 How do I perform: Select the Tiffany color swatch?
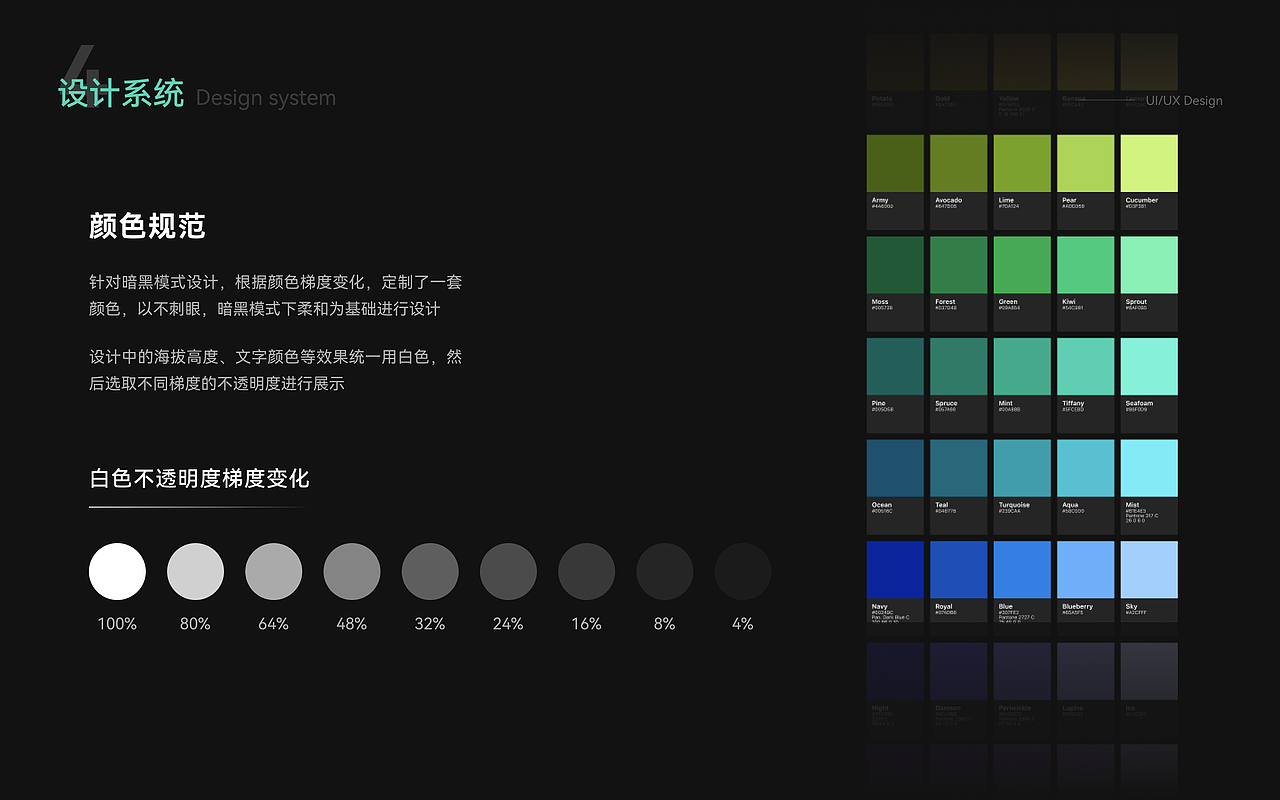(1085, 366)
